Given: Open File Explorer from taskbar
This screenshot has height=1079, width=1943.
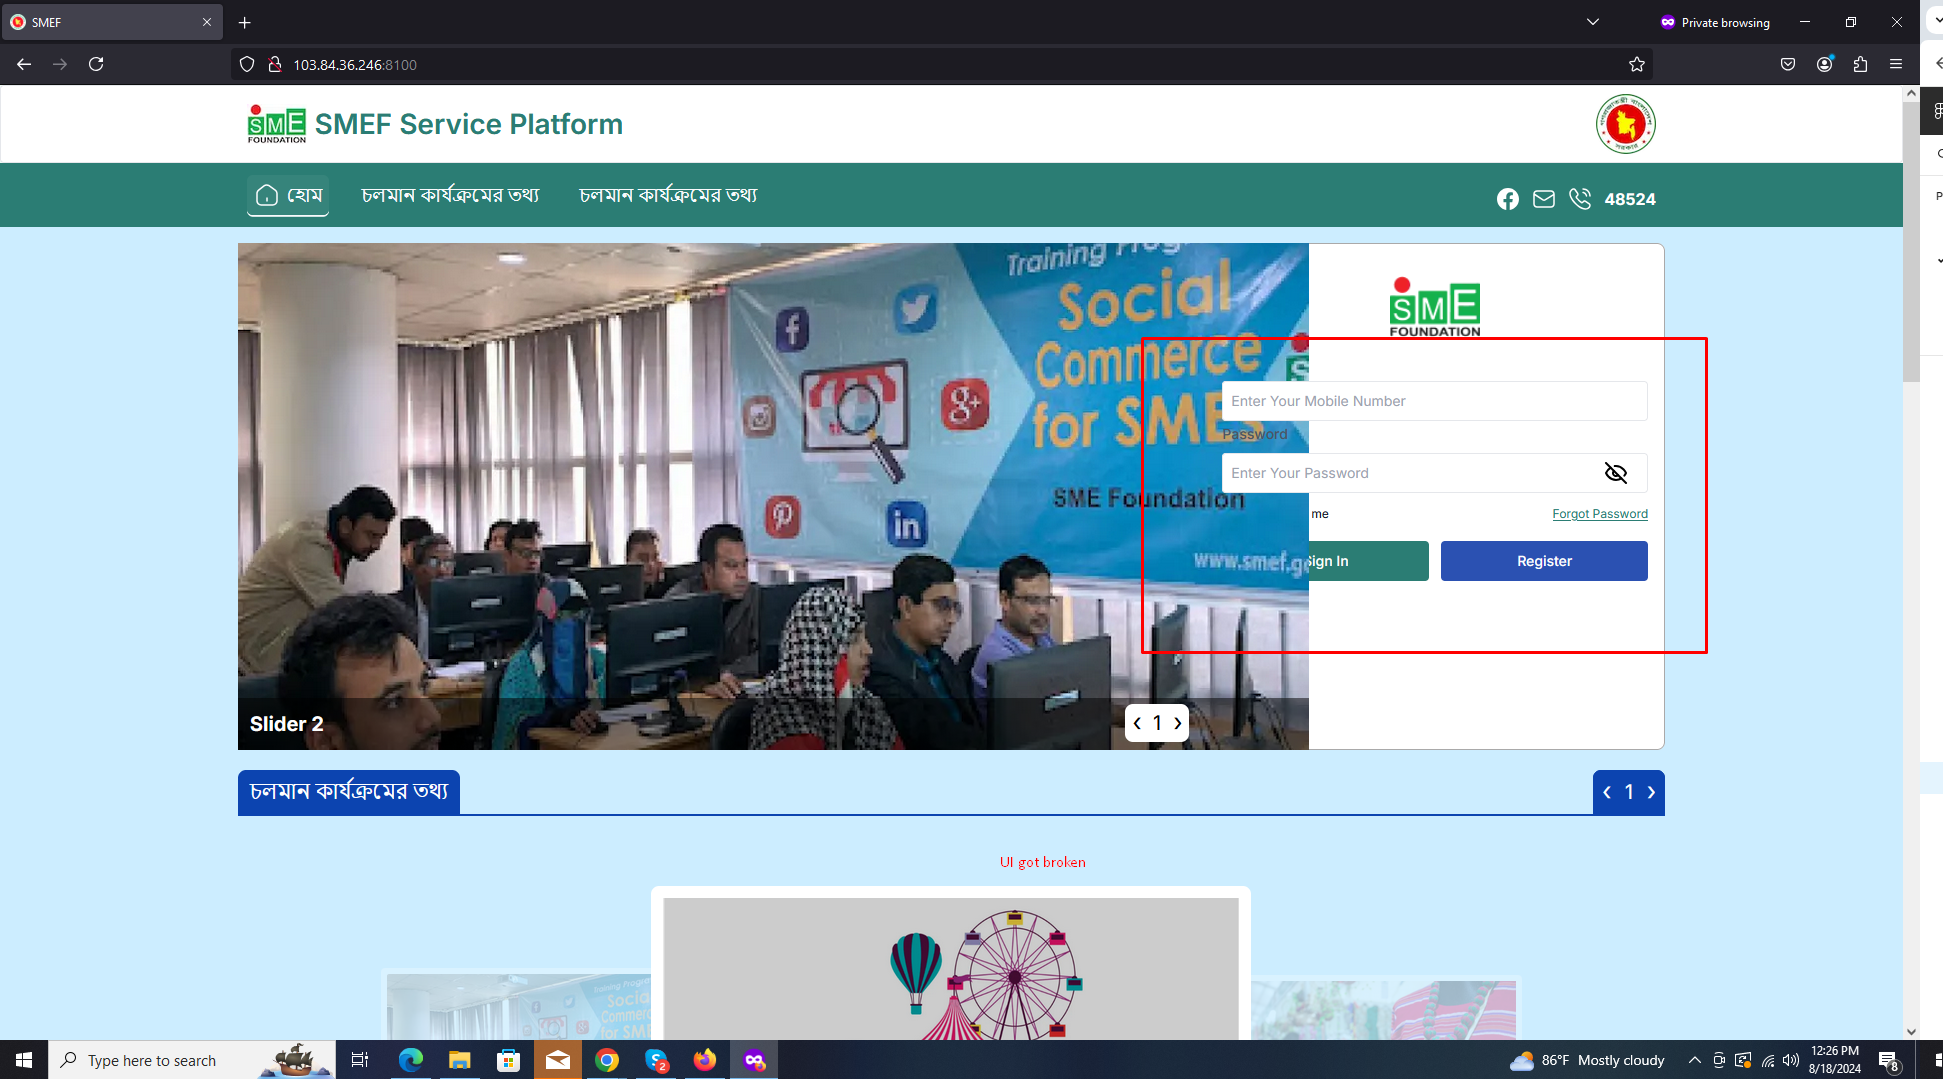Looking at the screenshot, I should click(x=459, y=1060).
